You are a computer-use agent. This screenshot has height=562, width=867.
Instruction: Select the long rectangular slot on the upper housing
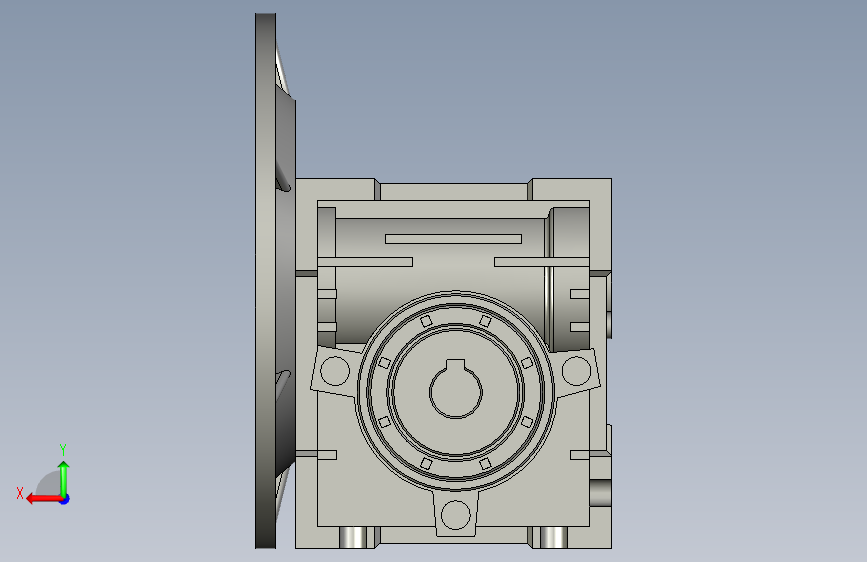click(453, 239)
